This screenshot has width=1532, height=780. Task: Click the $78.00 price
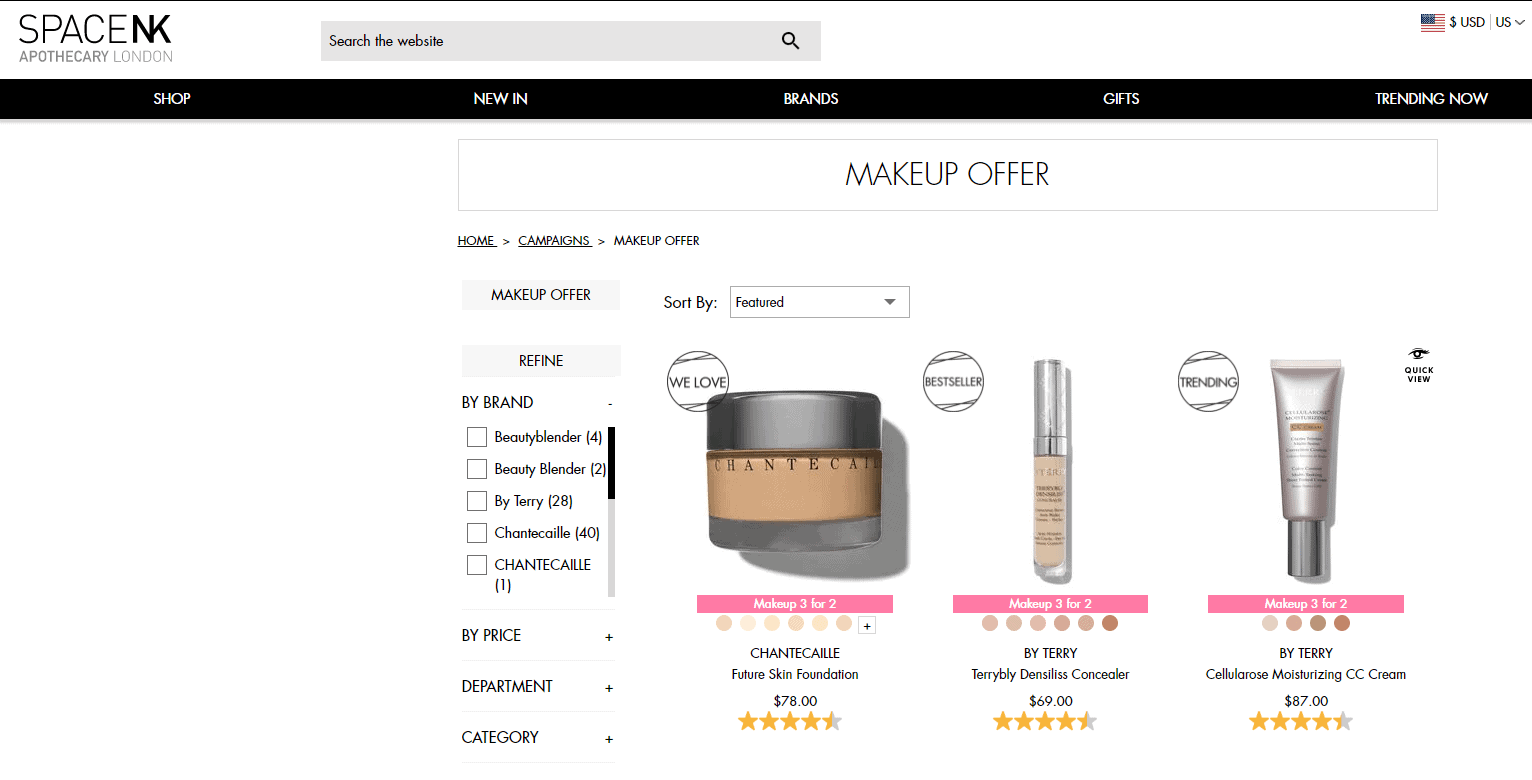click(795, 701)
